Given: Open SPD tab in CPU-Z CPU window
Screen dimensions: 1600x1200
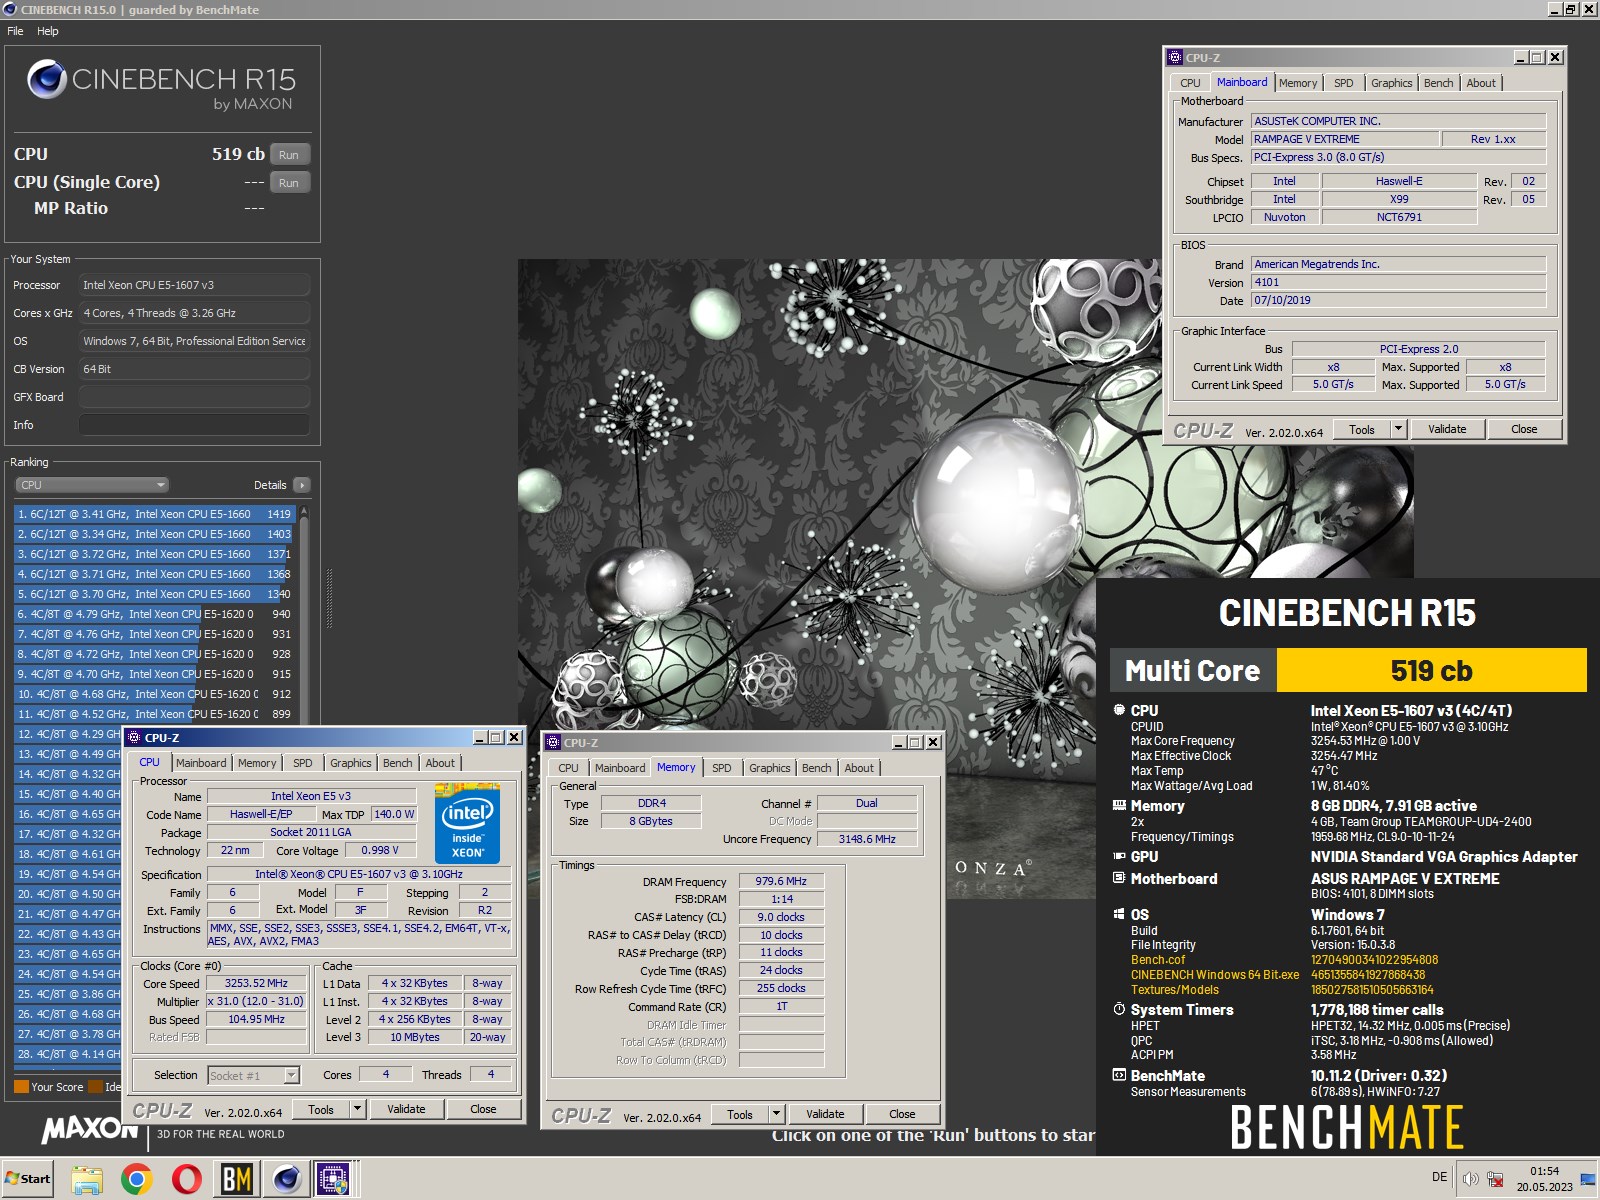Looking at the screenshot, I should point(303,763).
